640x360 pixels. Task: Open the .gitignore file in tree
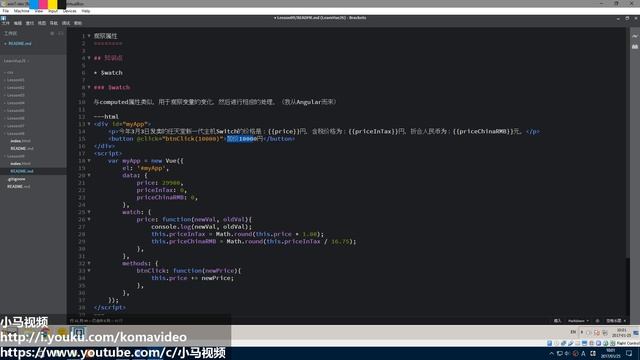(x=16, y=179)
